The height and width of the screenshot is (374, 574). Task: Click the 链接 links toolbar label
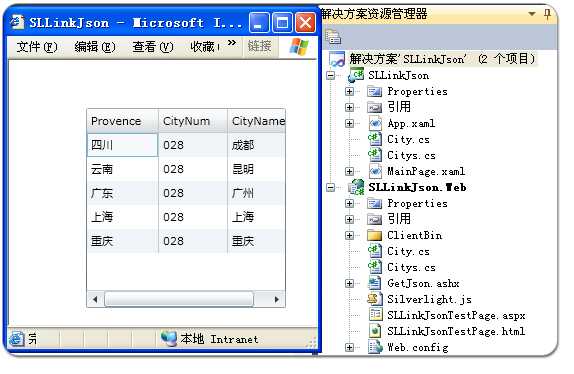pos(260,46)
